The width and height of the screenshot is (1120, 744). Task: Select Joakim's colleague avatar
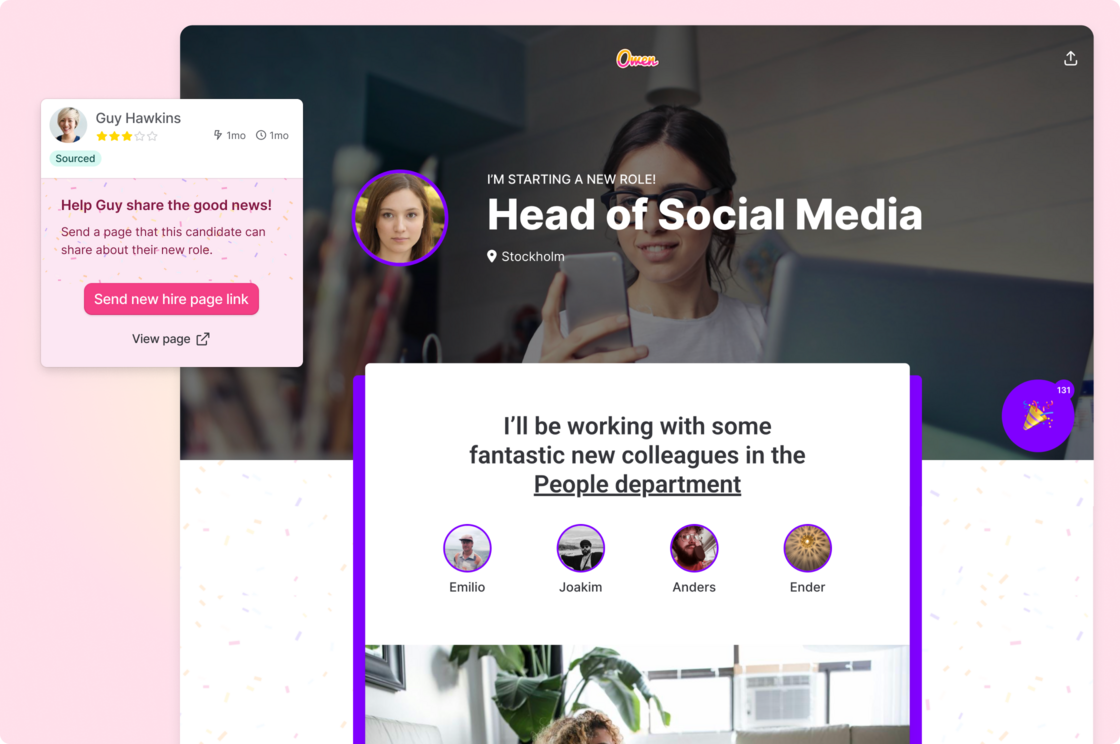(581, 548)
